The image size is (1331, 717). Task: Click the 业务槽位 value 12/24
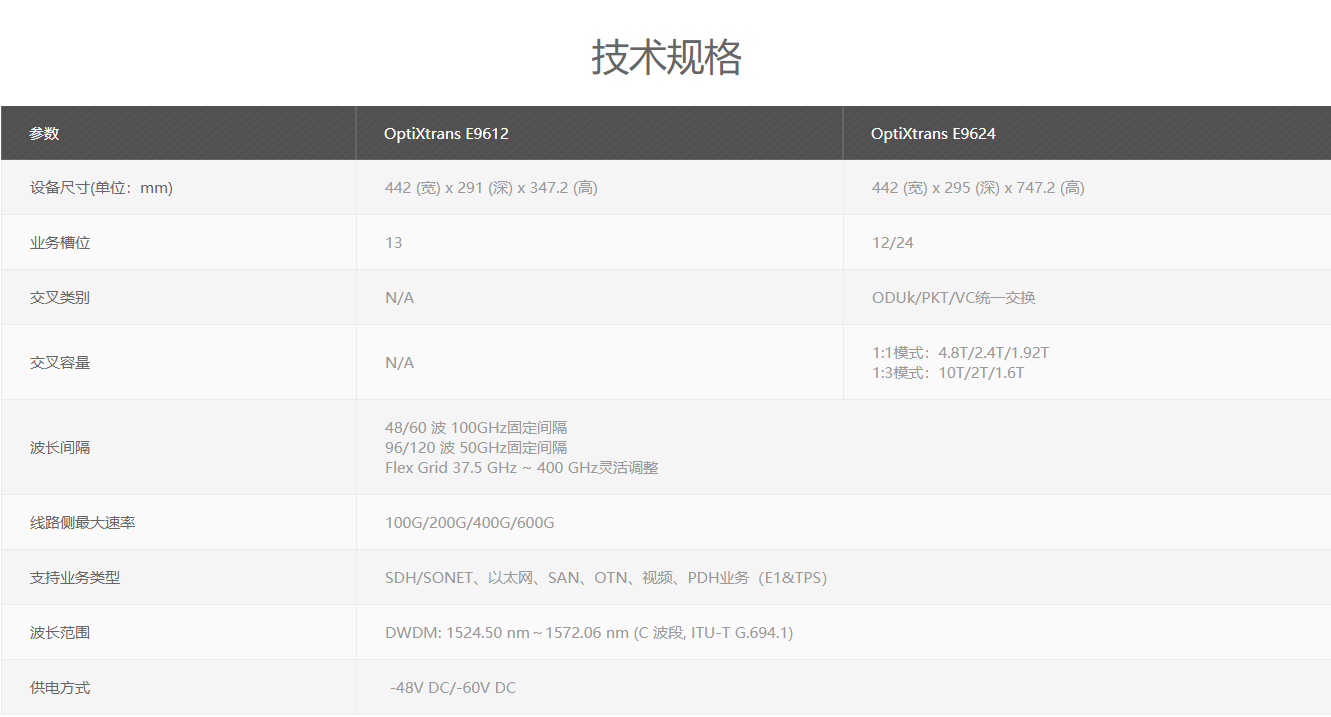(x=892, y=242)
